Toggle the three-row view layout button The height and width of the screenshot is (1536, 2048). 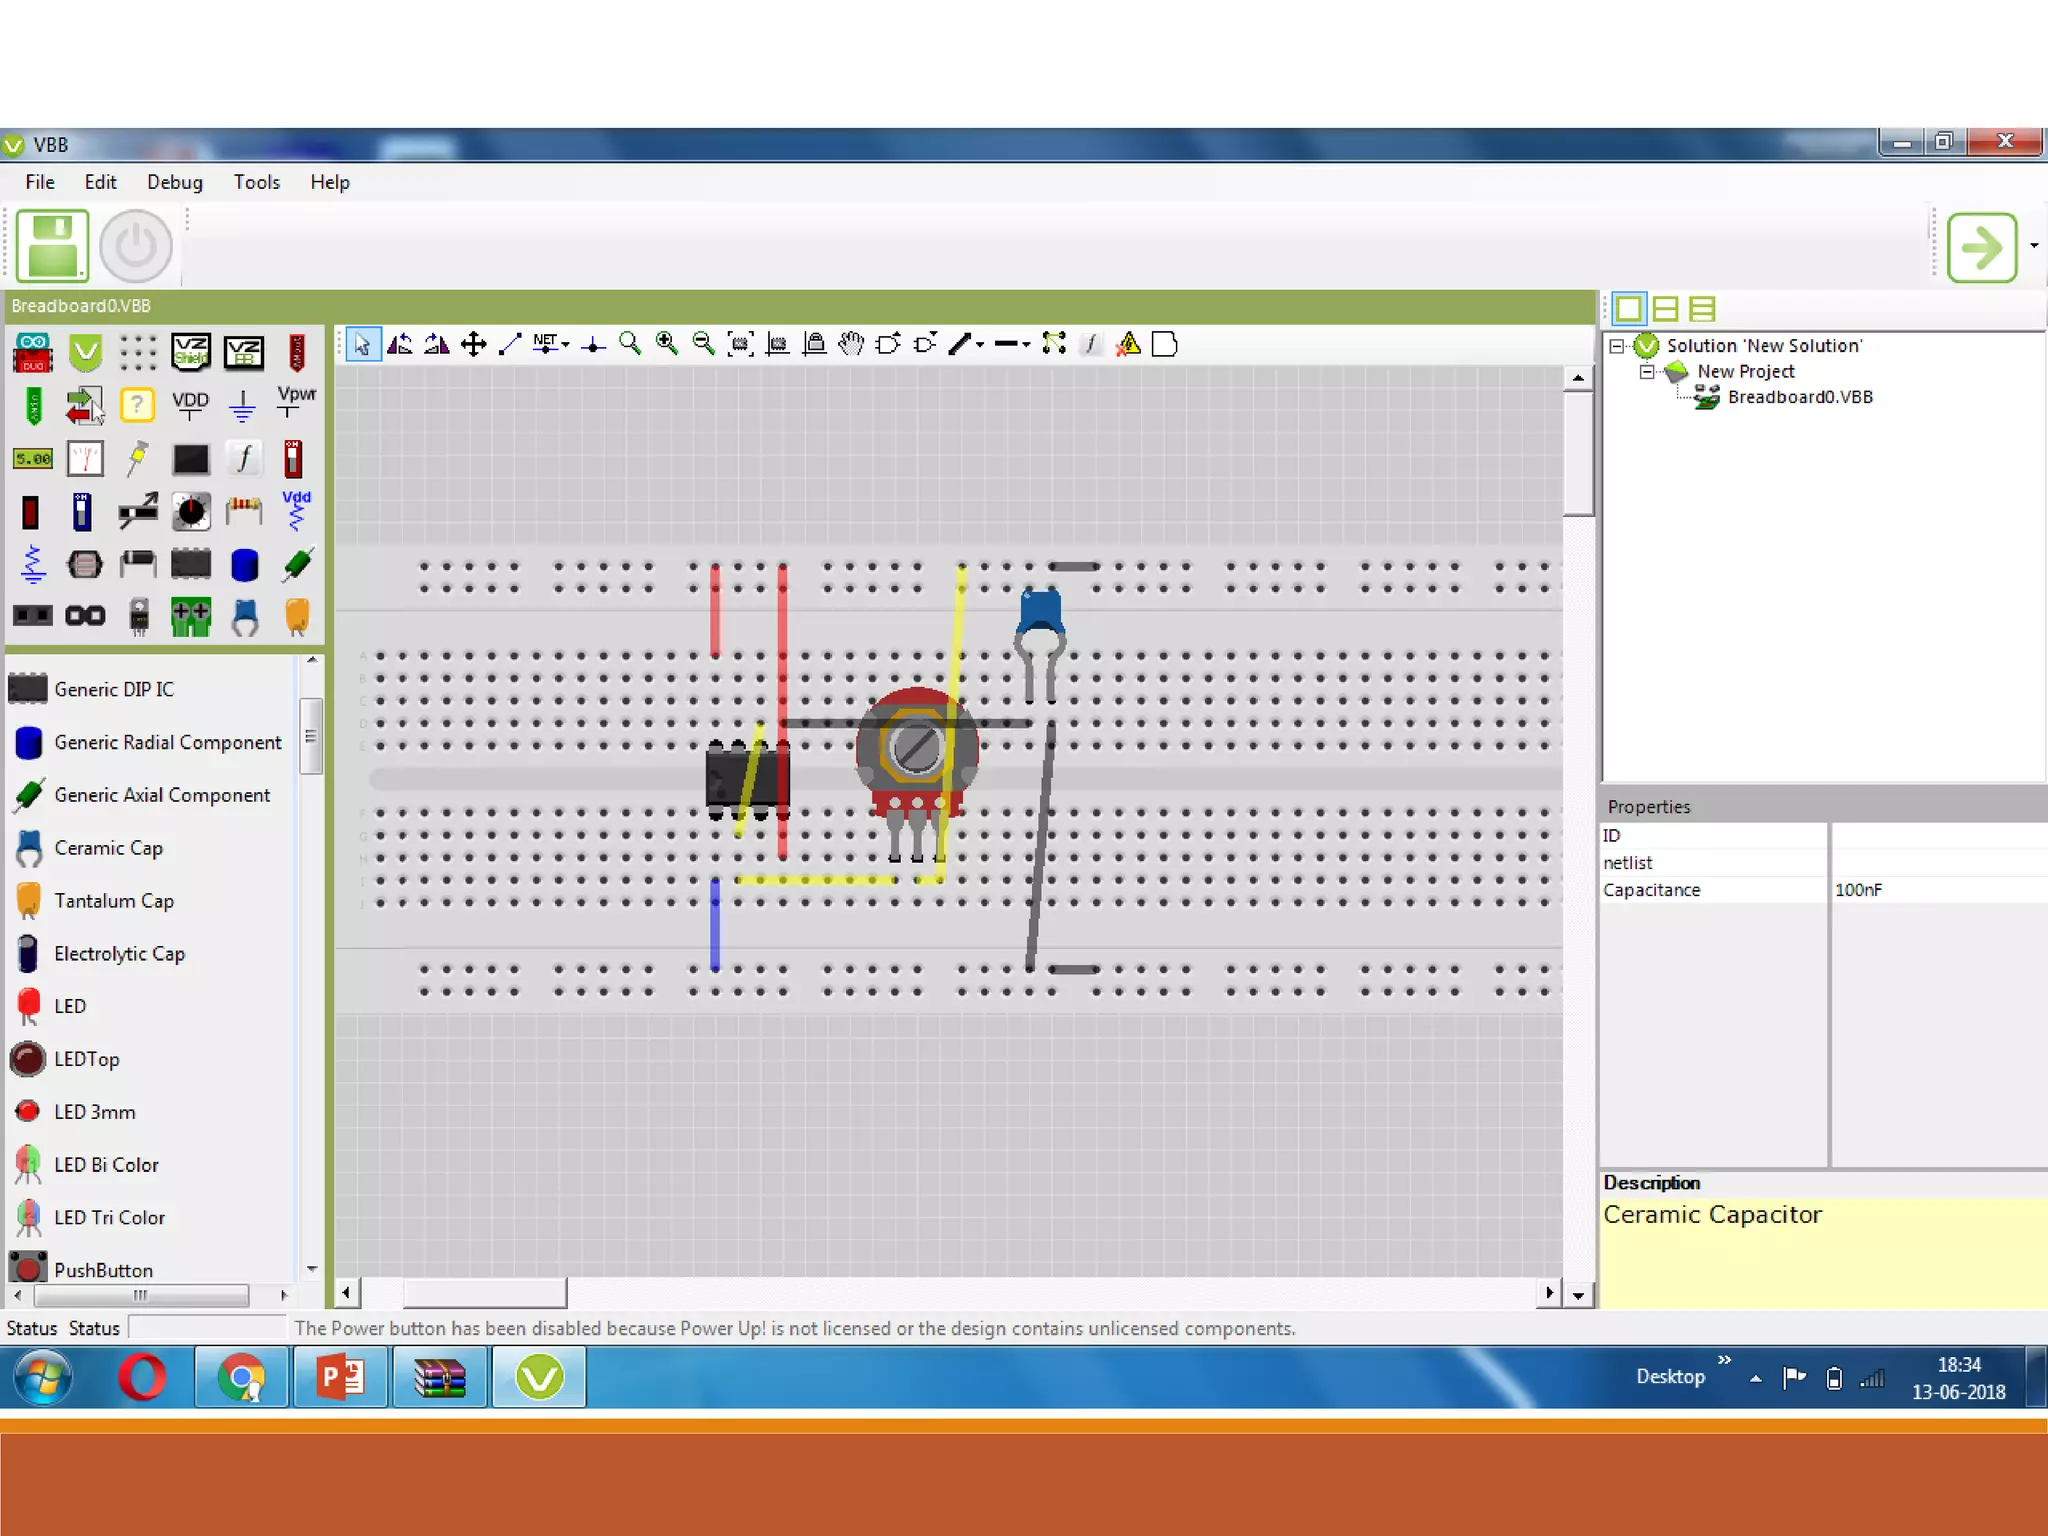(x=1702, y=309)
